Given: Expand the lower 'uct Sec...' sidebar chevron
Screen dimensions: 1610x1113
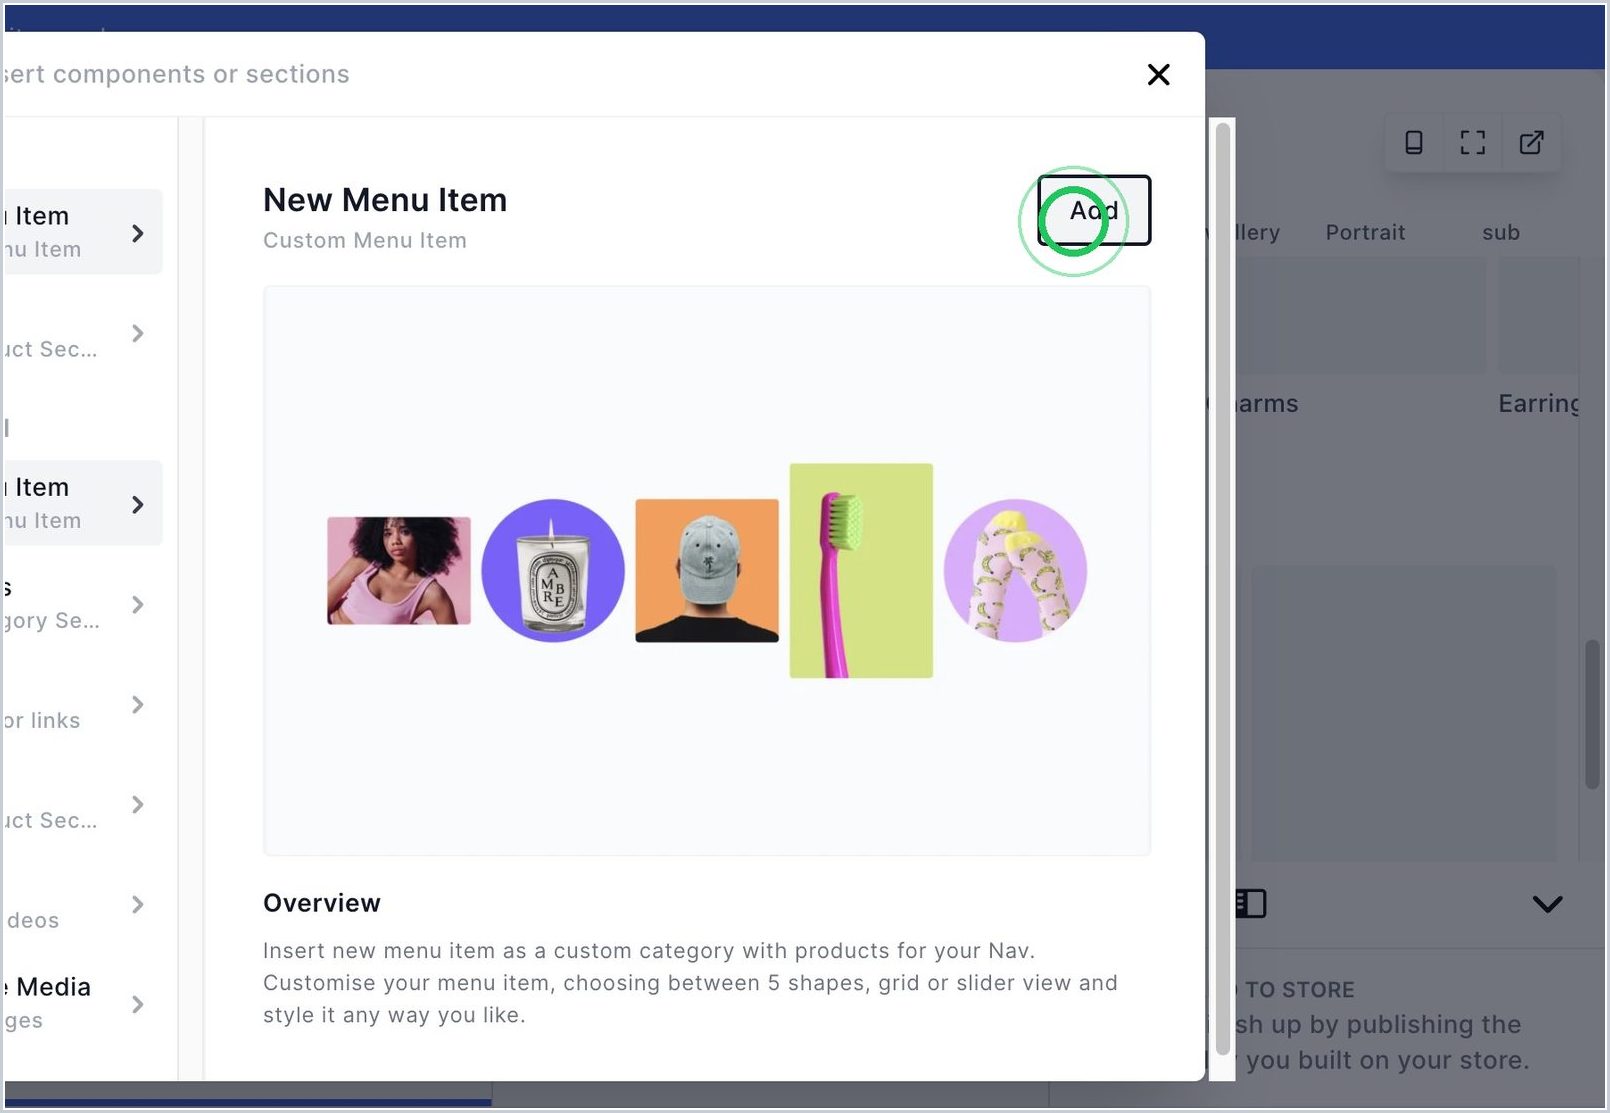Looking at the screenshot, I should click(138, 804).
